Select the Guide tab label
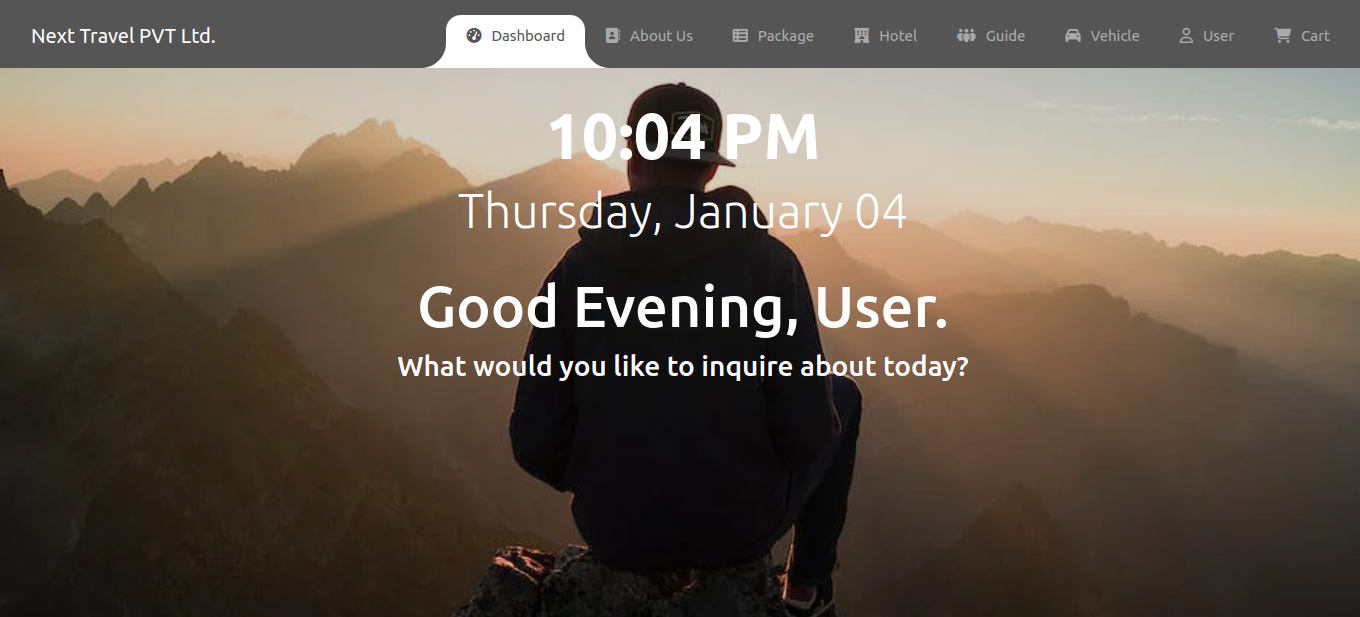Viewport: 1360px width, 617px height. (1005, 36)
